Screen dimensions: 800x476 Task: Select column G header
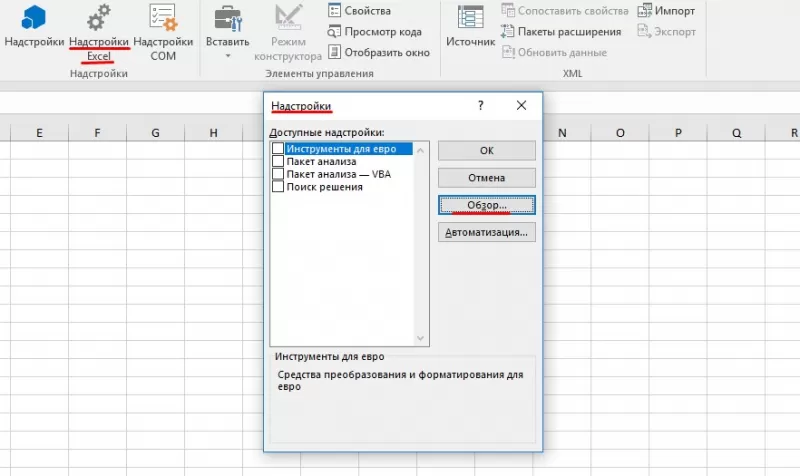(x=156, y=133)
